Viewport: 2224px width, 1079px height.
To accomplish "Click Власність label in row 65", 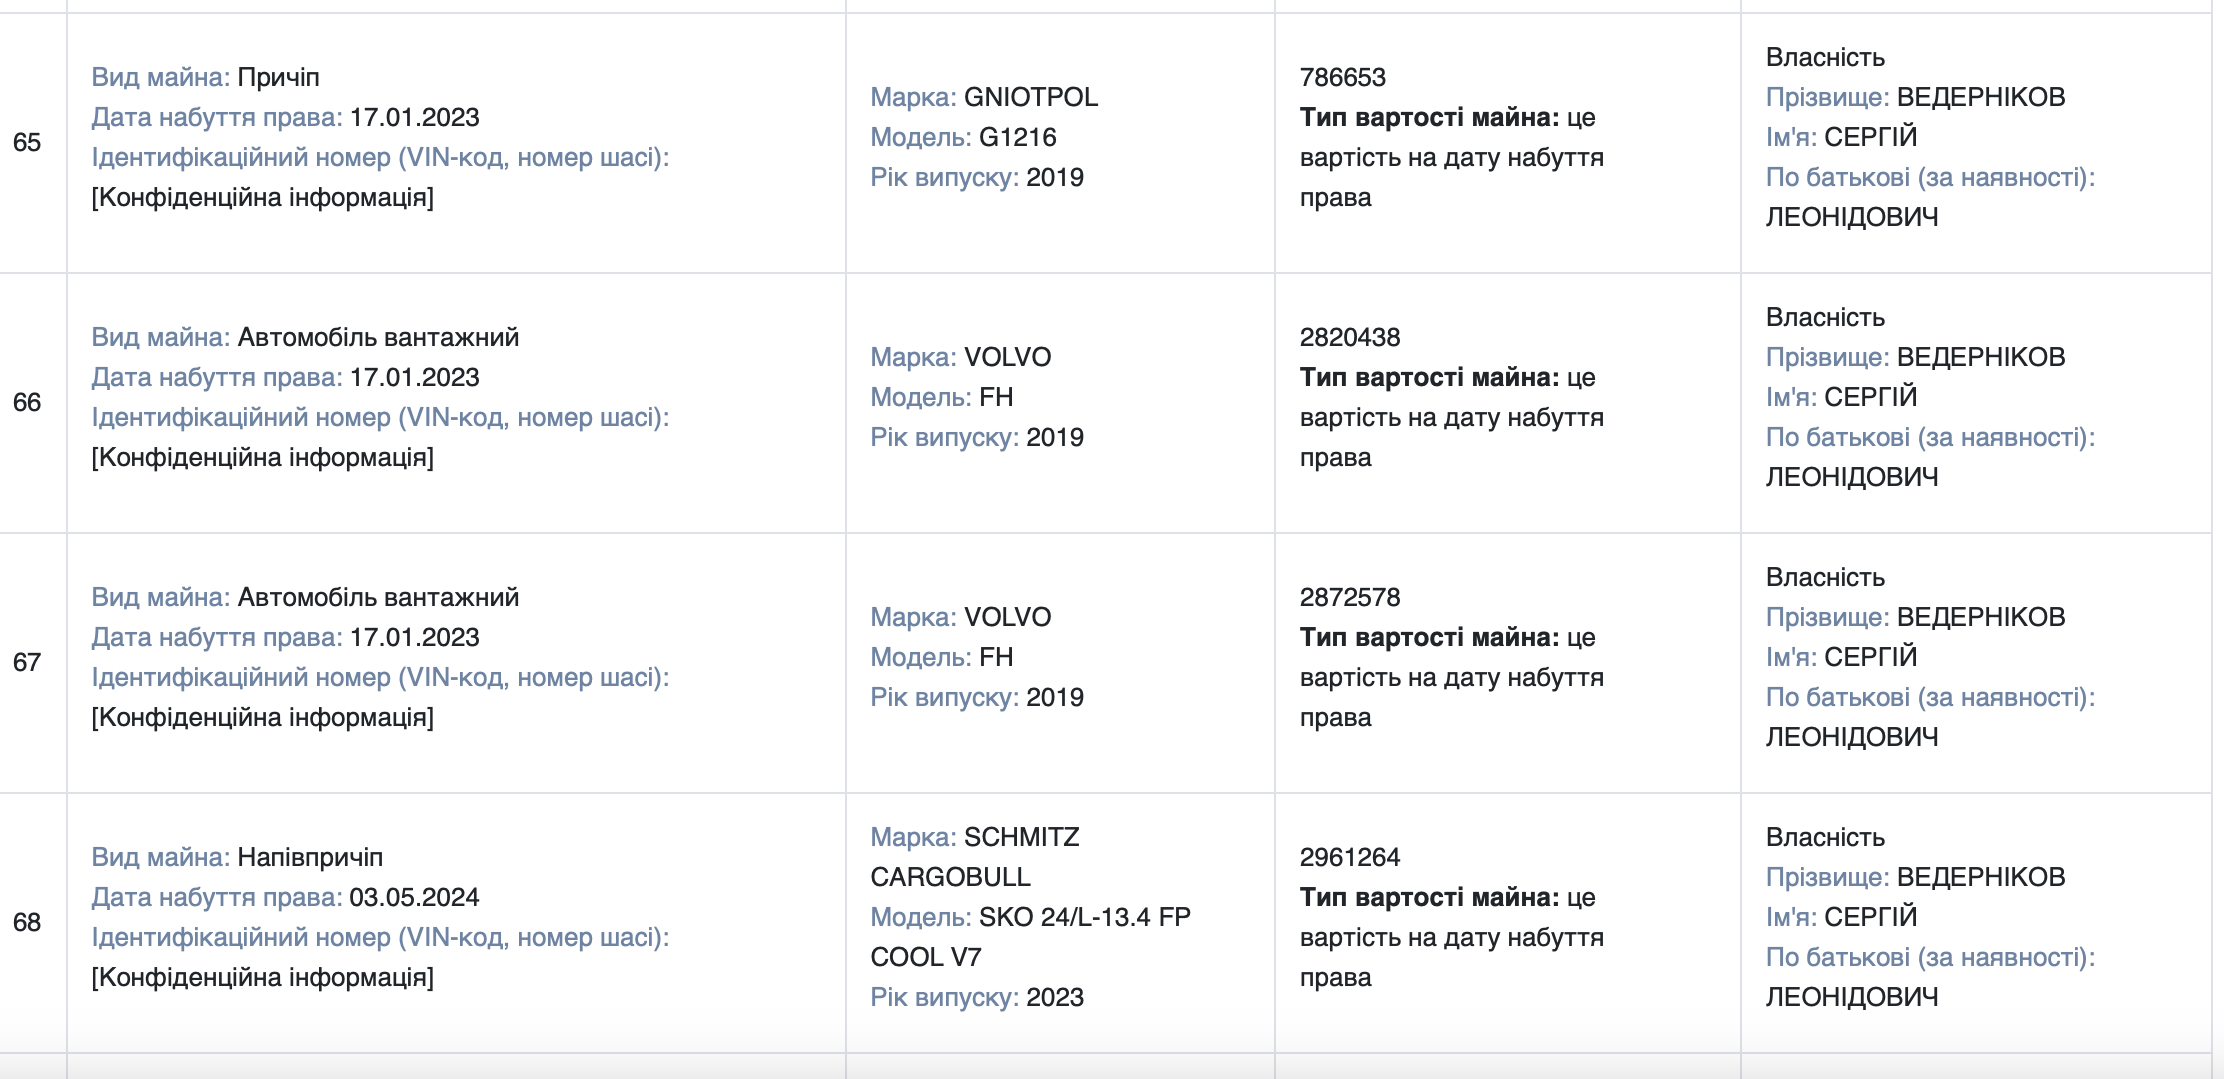I will [1825, 57].
